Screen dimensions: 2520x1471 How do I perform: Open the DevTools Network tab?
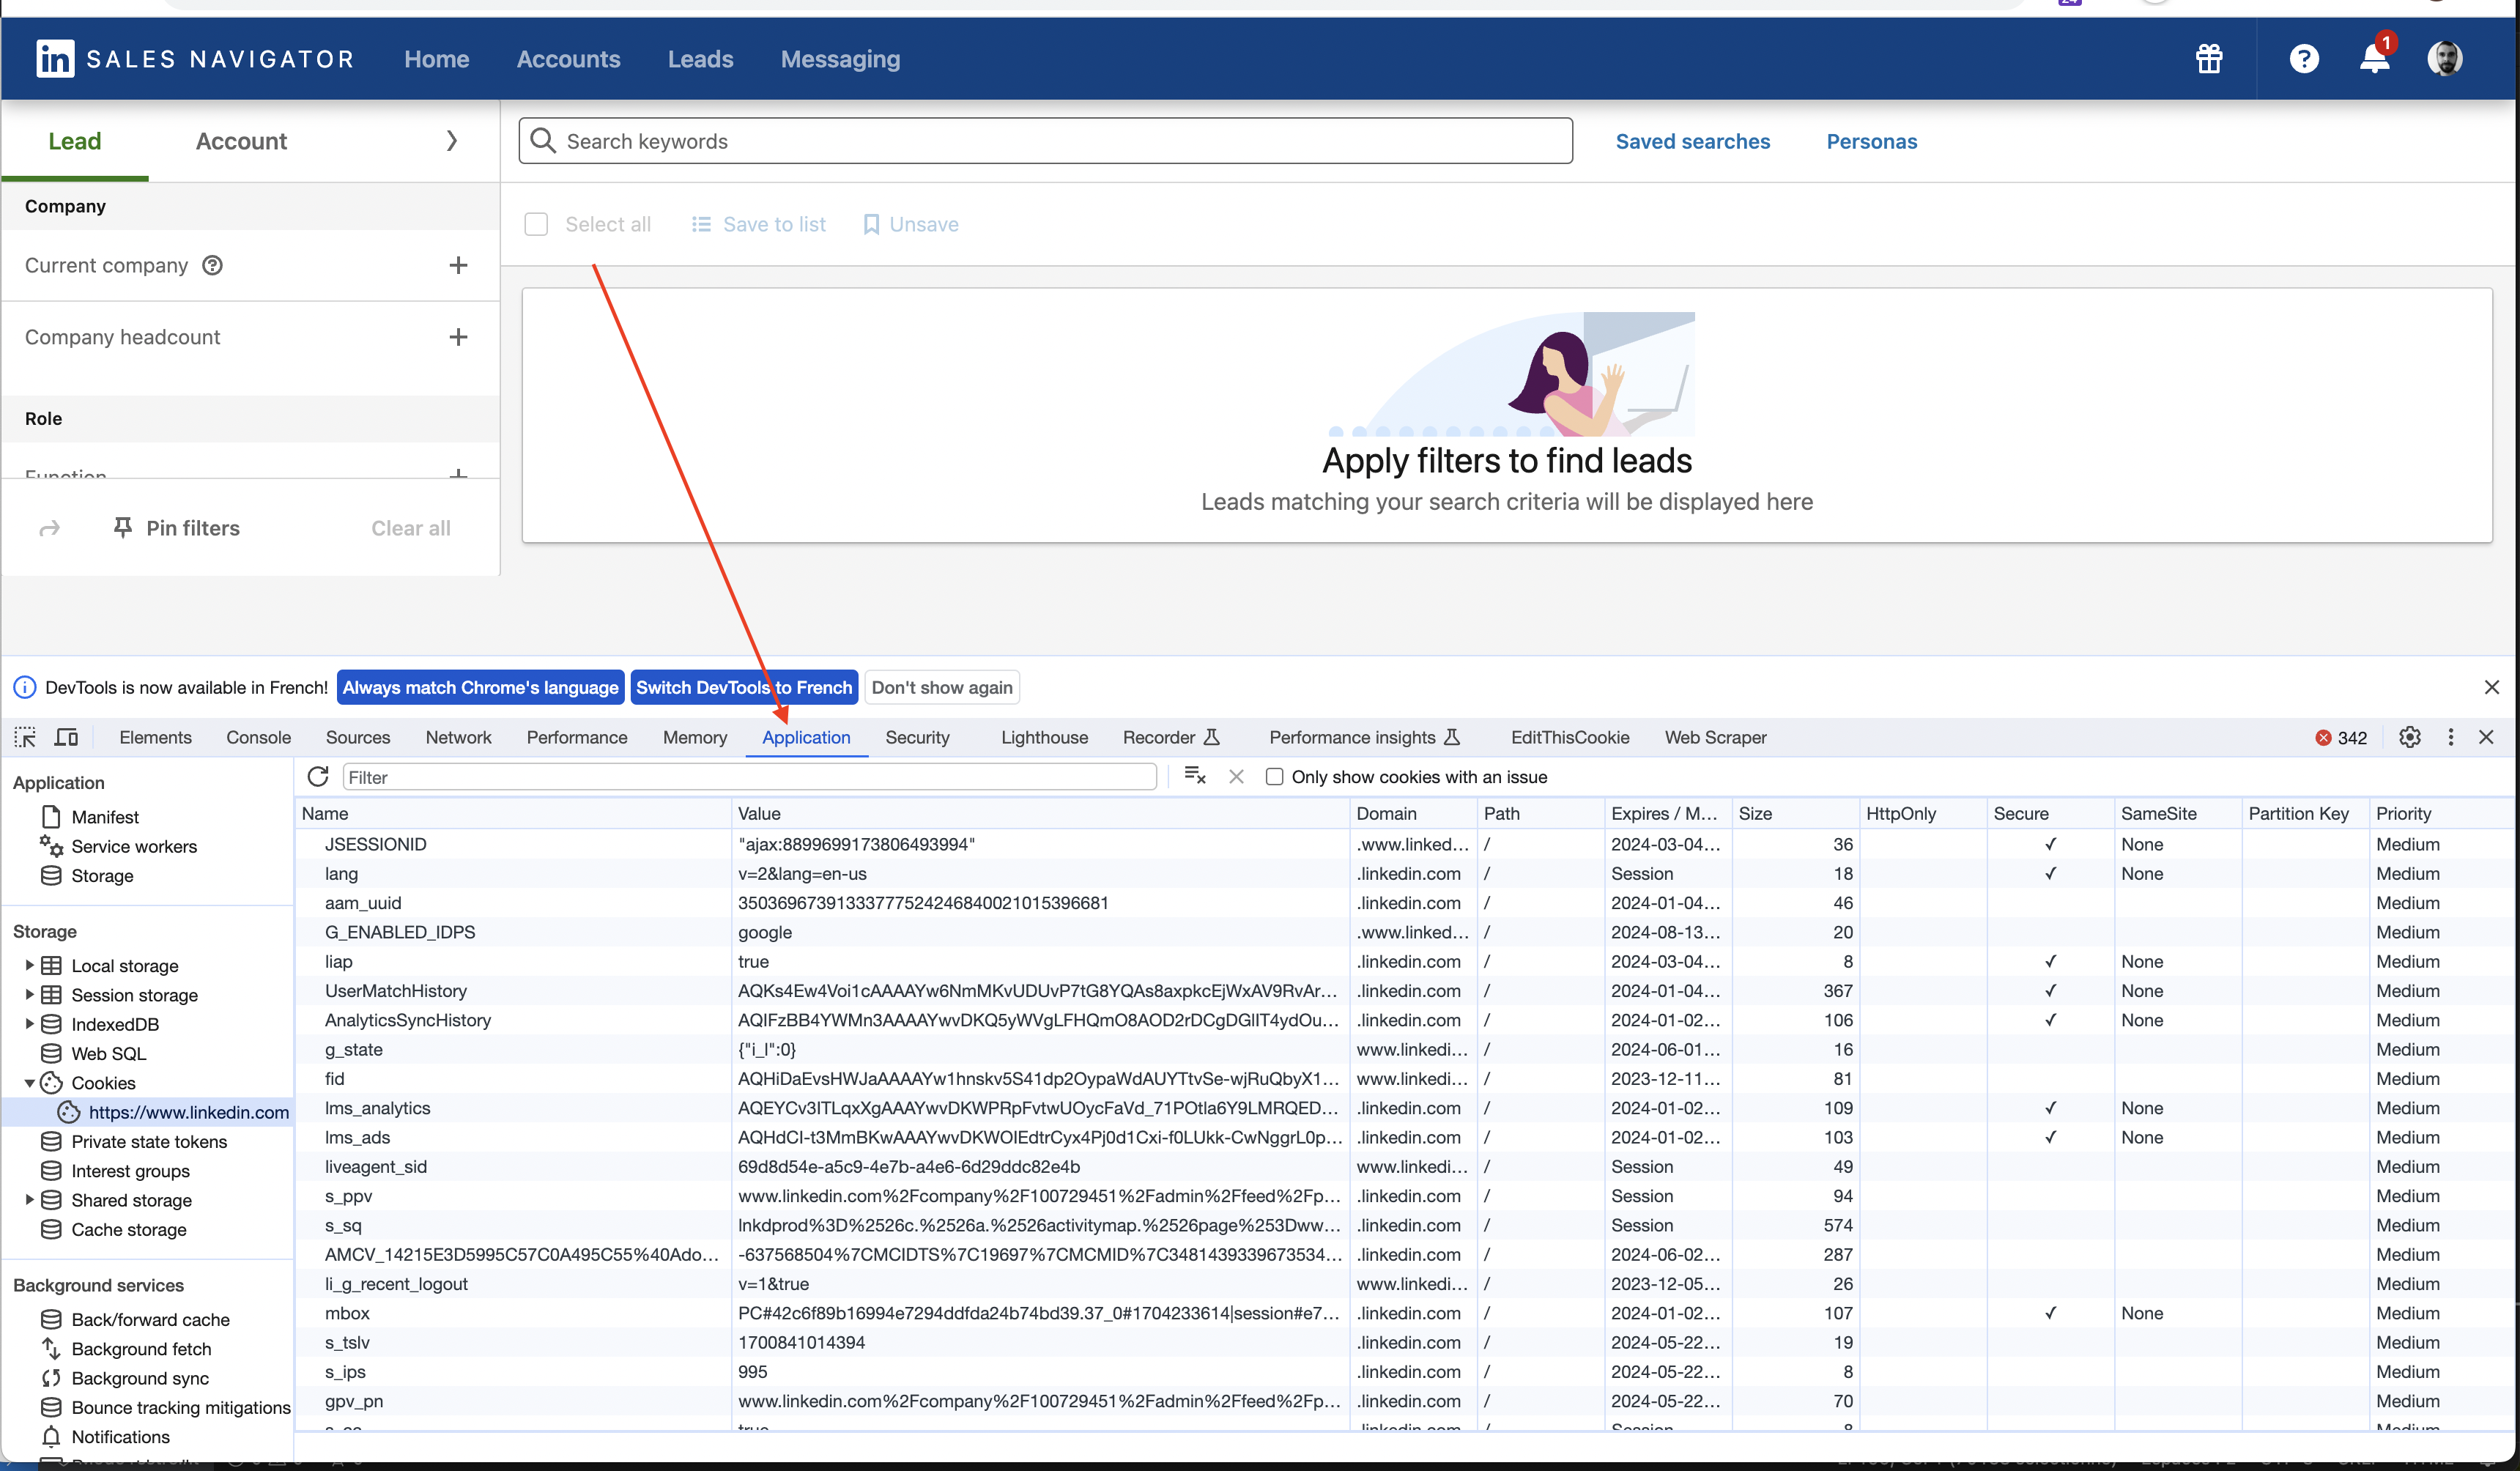tap(458, 737)
